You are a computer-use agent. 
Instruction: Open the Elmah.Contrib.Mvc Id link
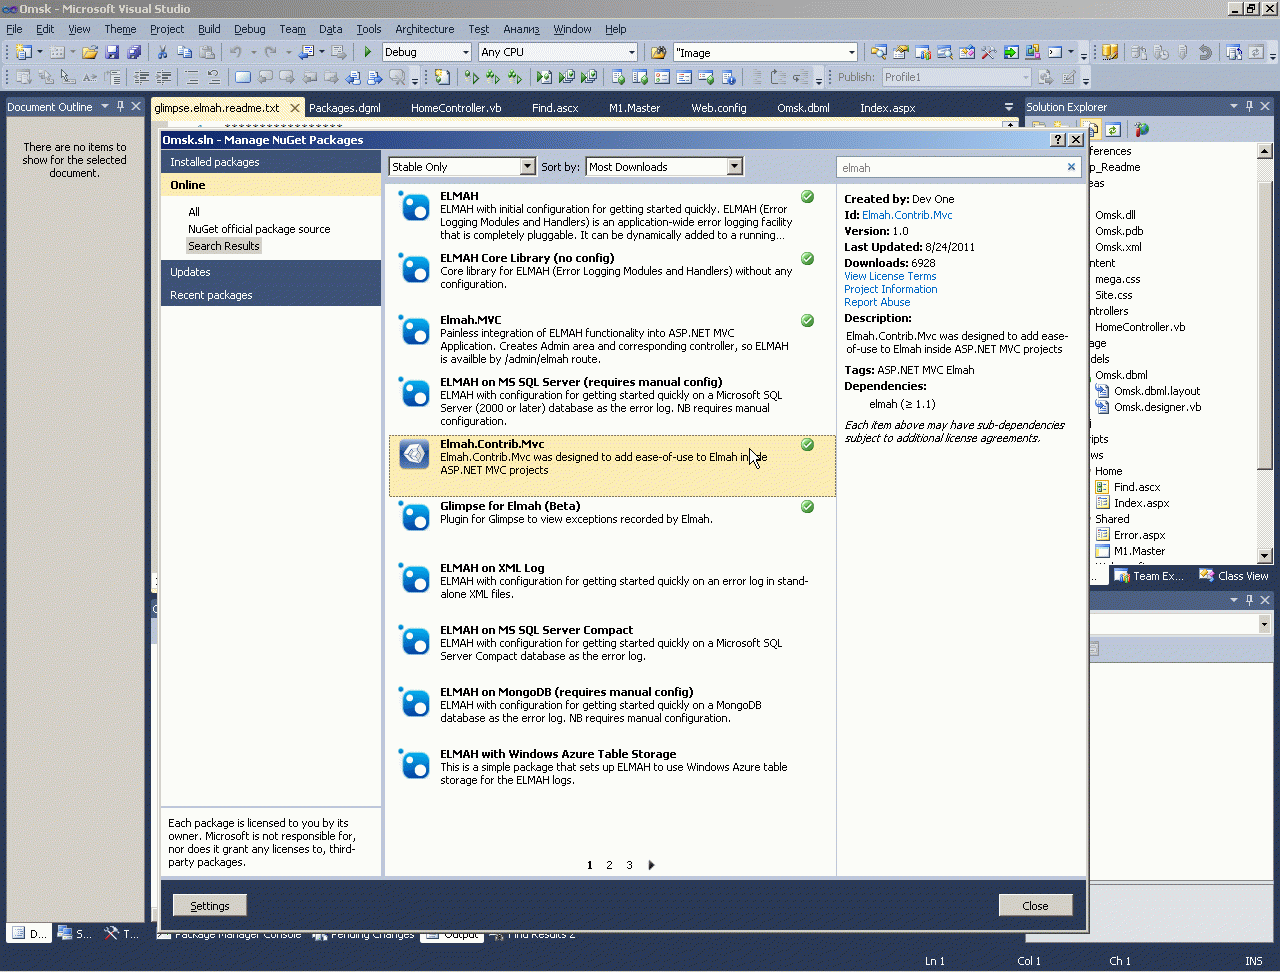tap(907, 215)
